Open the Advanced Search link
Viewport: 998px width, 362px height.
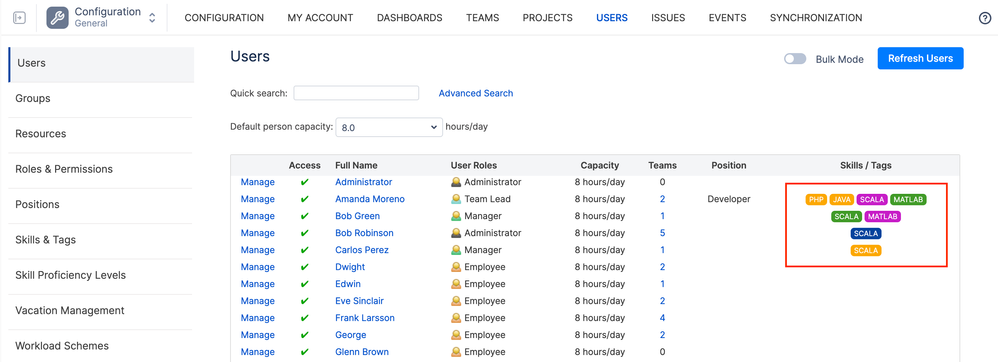click(475, 93)
